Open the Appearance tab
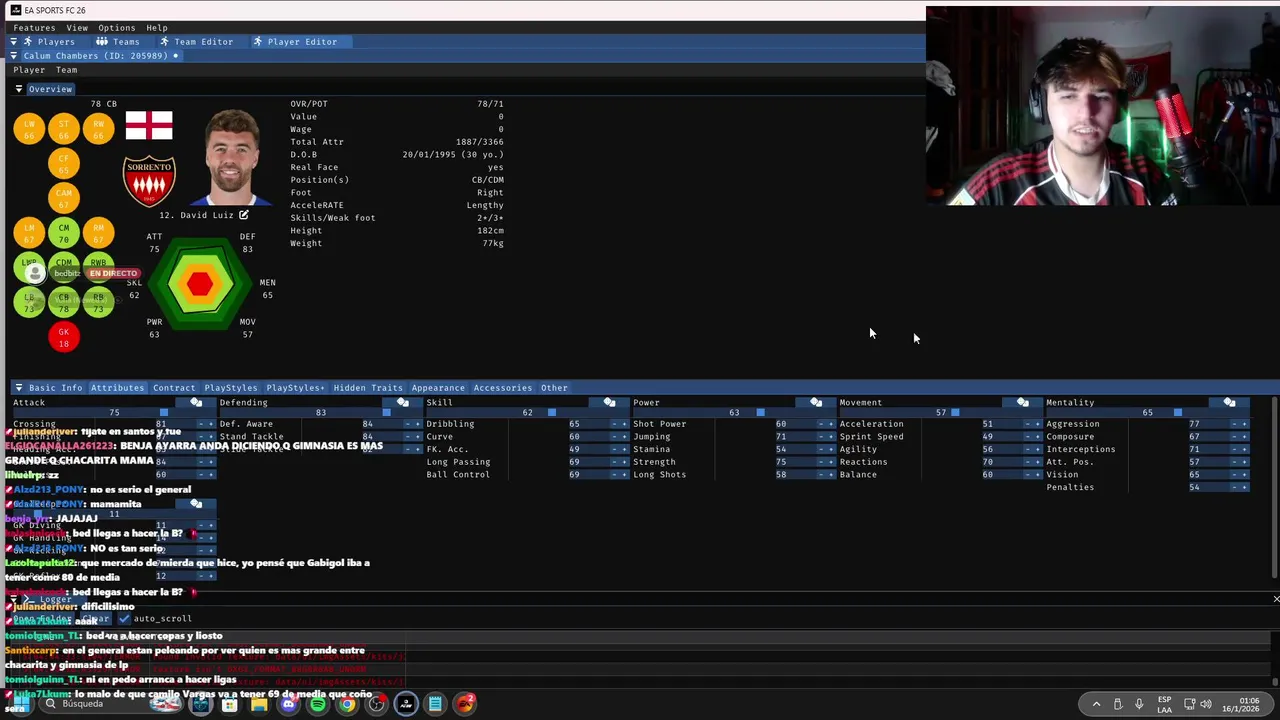This screenshot has height=720, width=1280. click(438, 388)
